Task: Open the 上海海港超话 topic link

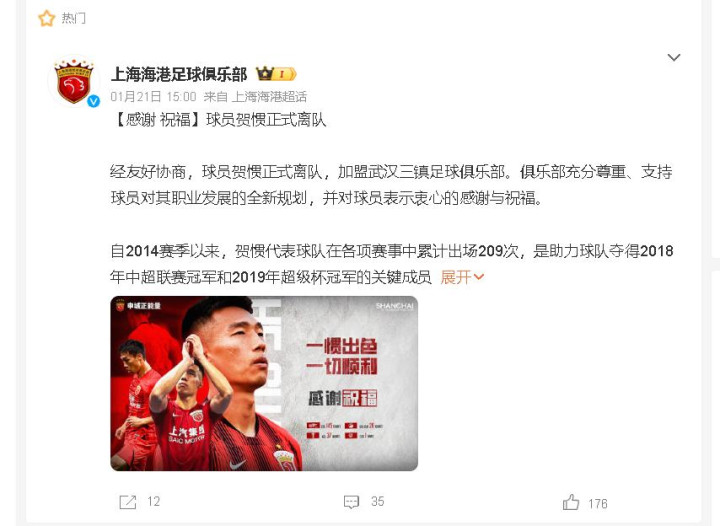Action: [x=269, y=96]
